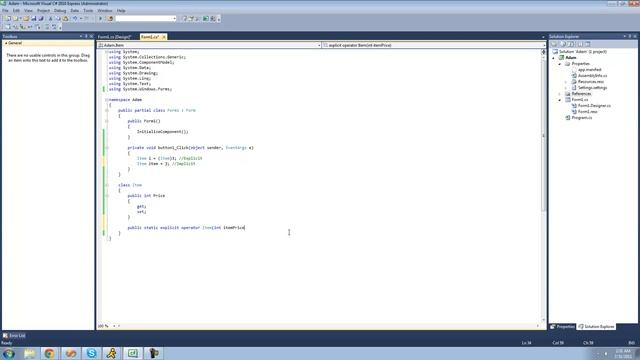Click the View Code icon in Solution Explorer
This screenshot has width=640, height=360.
580,44
